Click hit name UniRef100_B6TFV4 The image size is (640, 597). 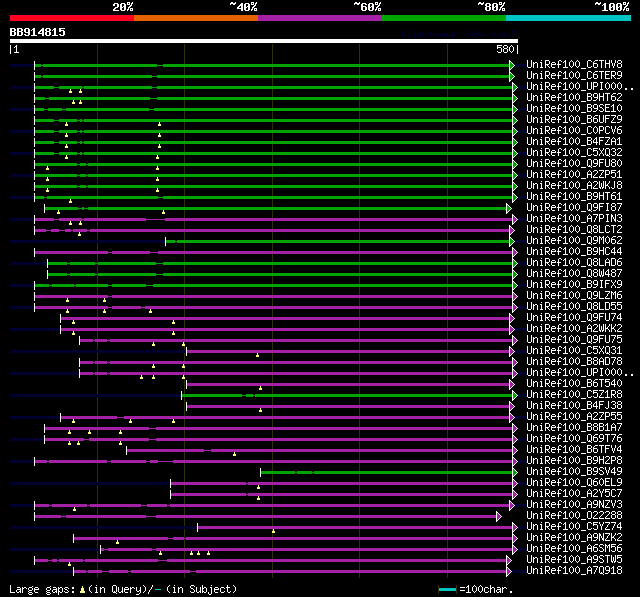pyautogui.click(x=574, y=450)
